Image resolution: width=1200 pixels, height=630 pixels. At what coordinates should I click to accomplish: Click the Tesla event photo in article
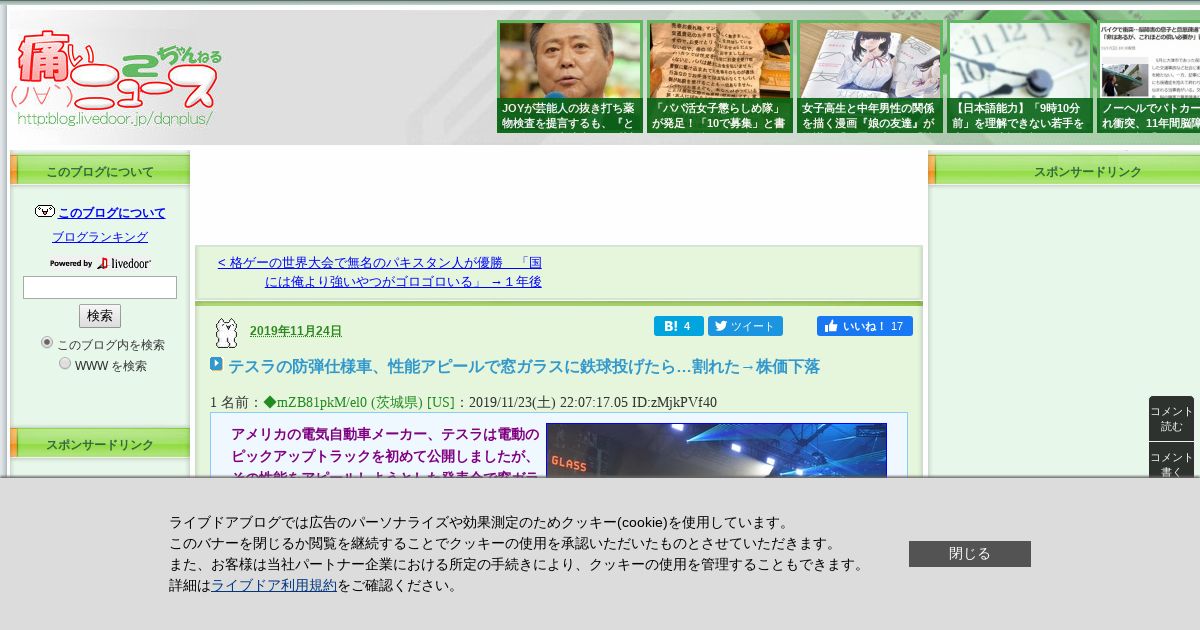coord(716,450)
